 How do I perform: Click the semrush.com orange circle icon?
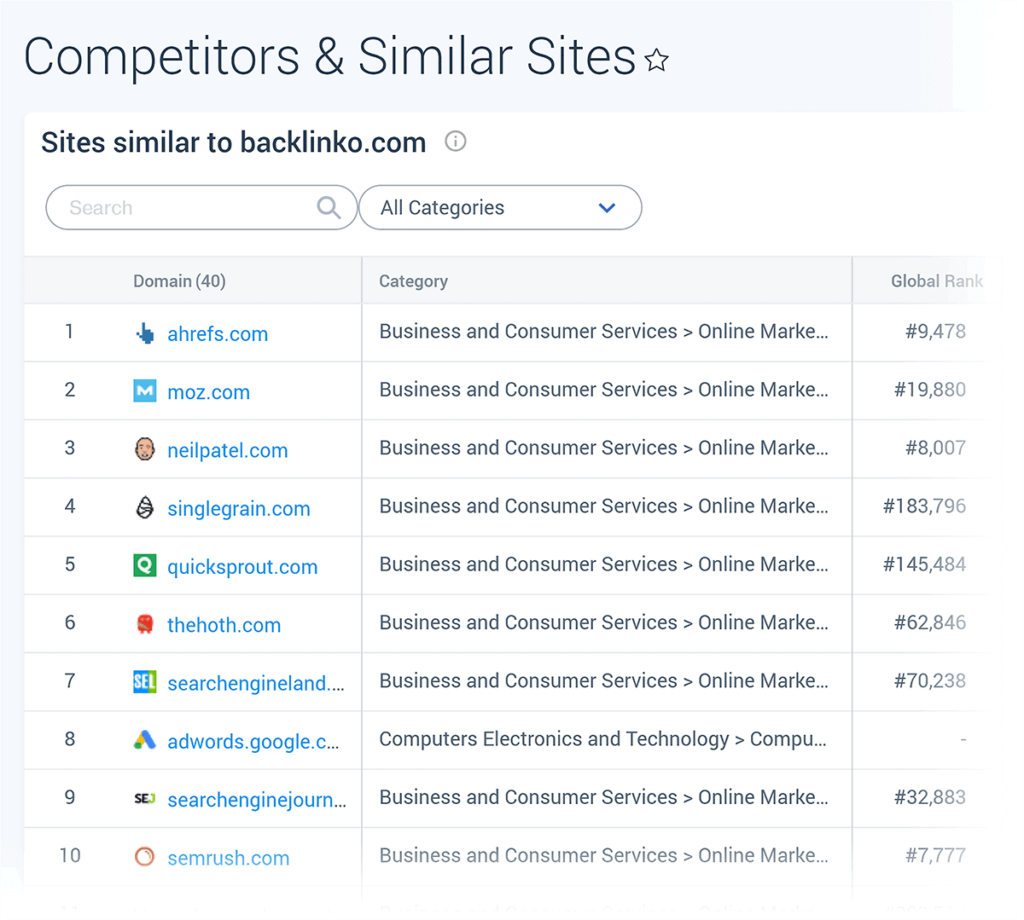coord(144,857)
